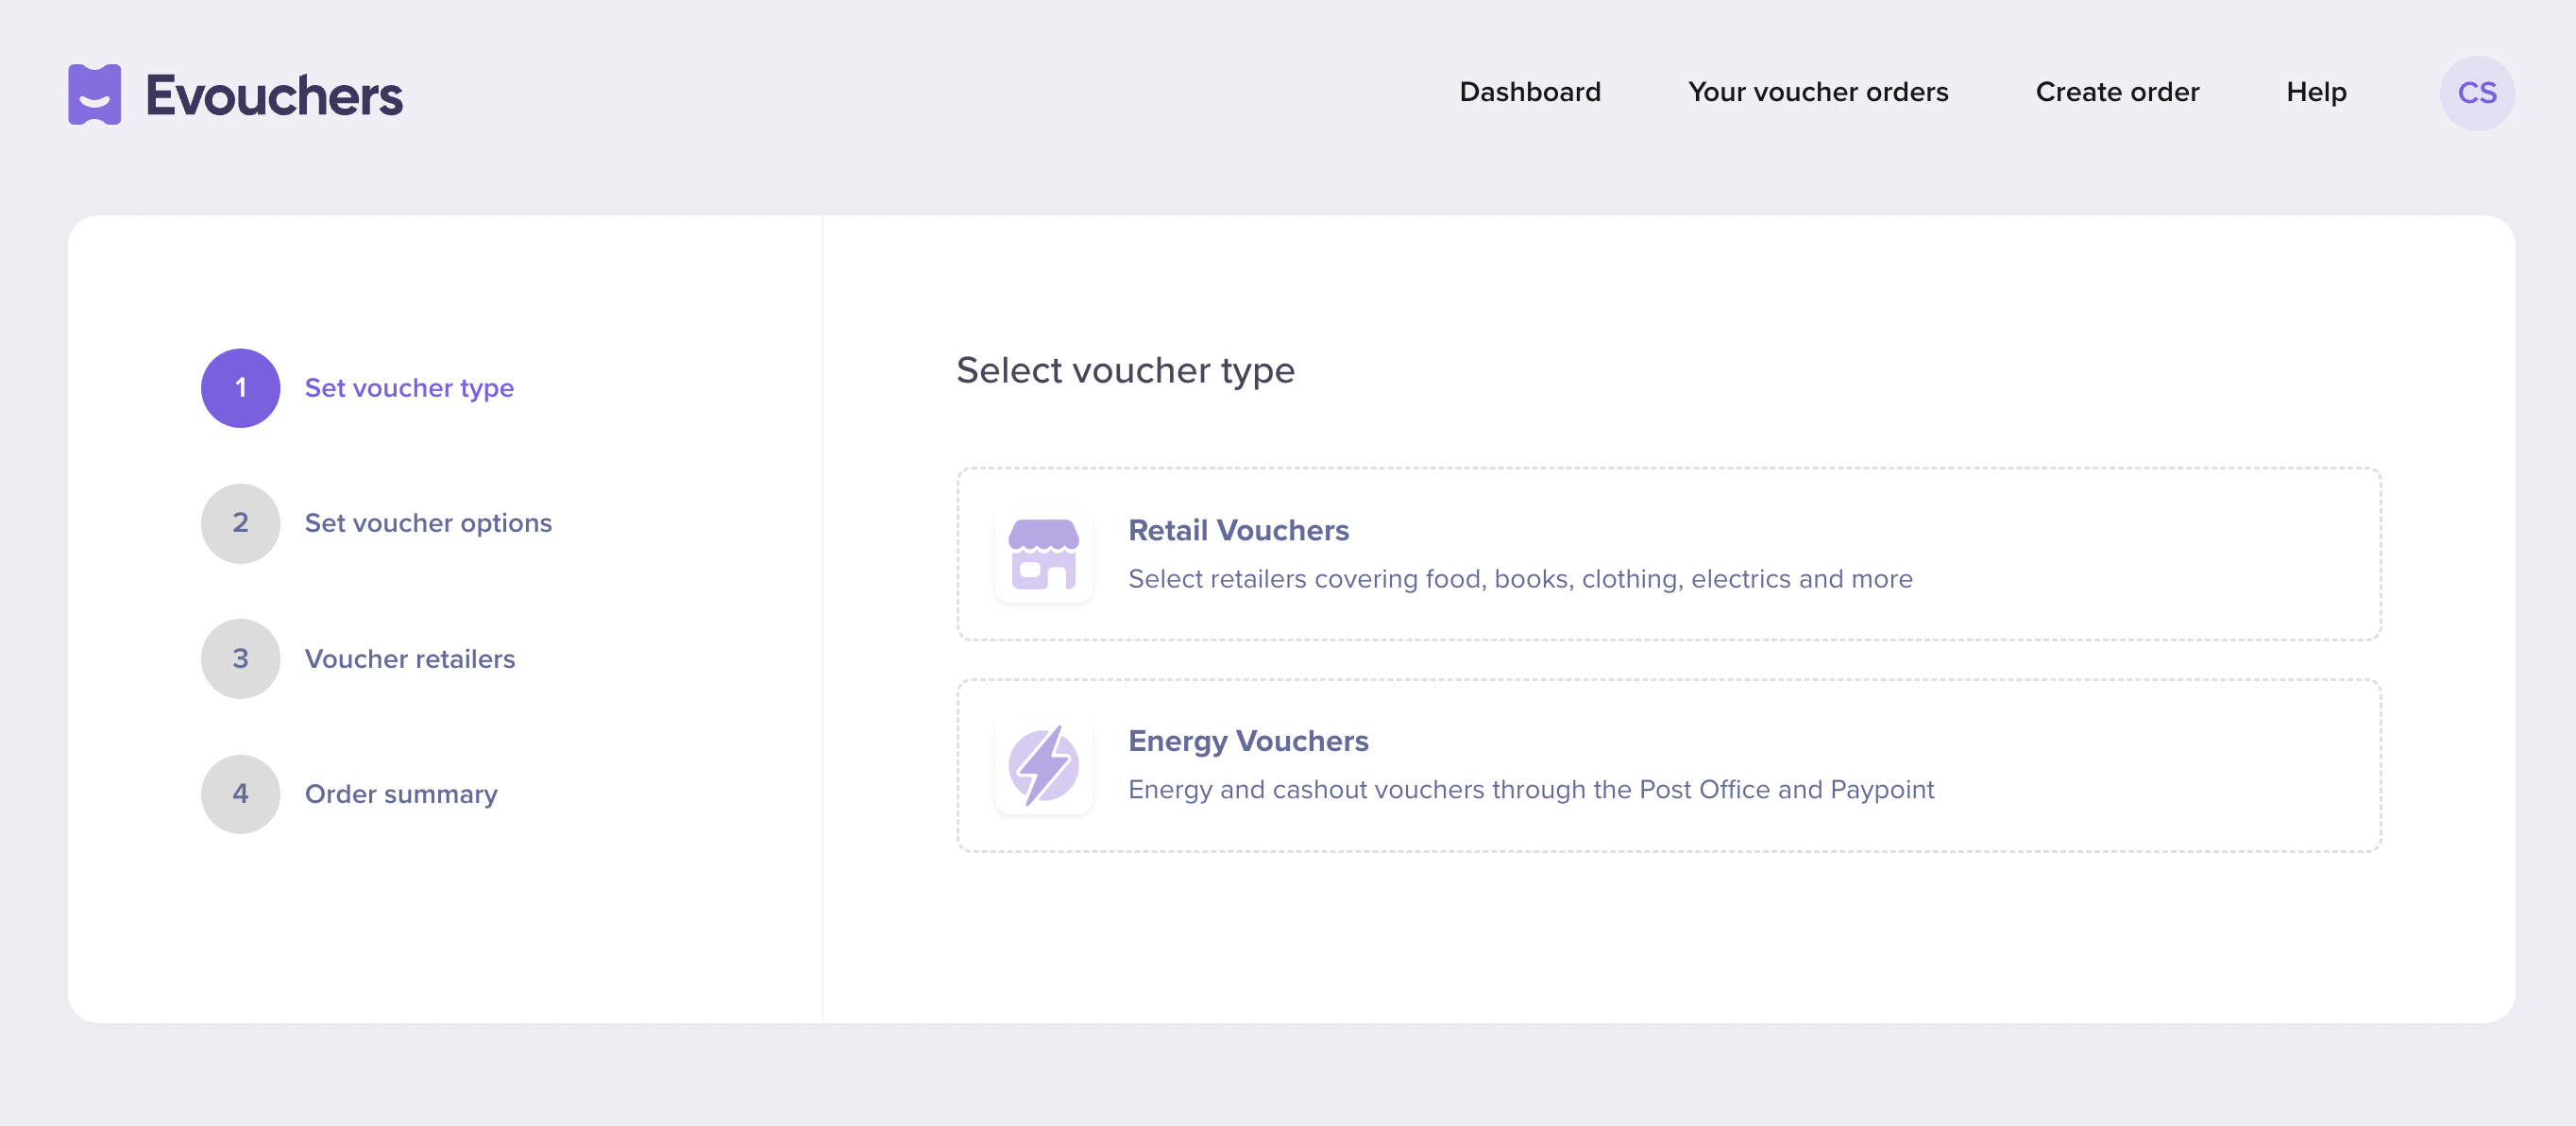
Task: Click the Set voucher type step label
Action: click(x=409, y=388)
